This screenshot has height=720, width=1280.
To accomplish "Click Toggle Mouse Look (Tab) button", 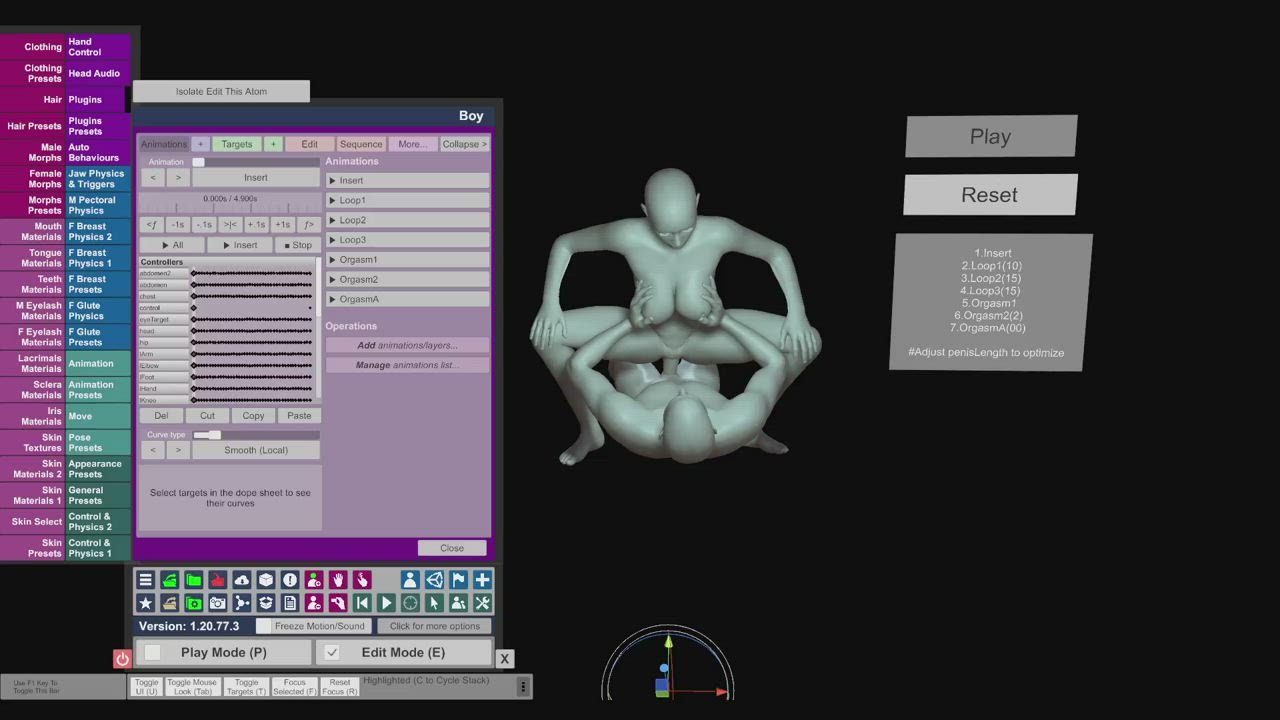I will tap(191, 687).
